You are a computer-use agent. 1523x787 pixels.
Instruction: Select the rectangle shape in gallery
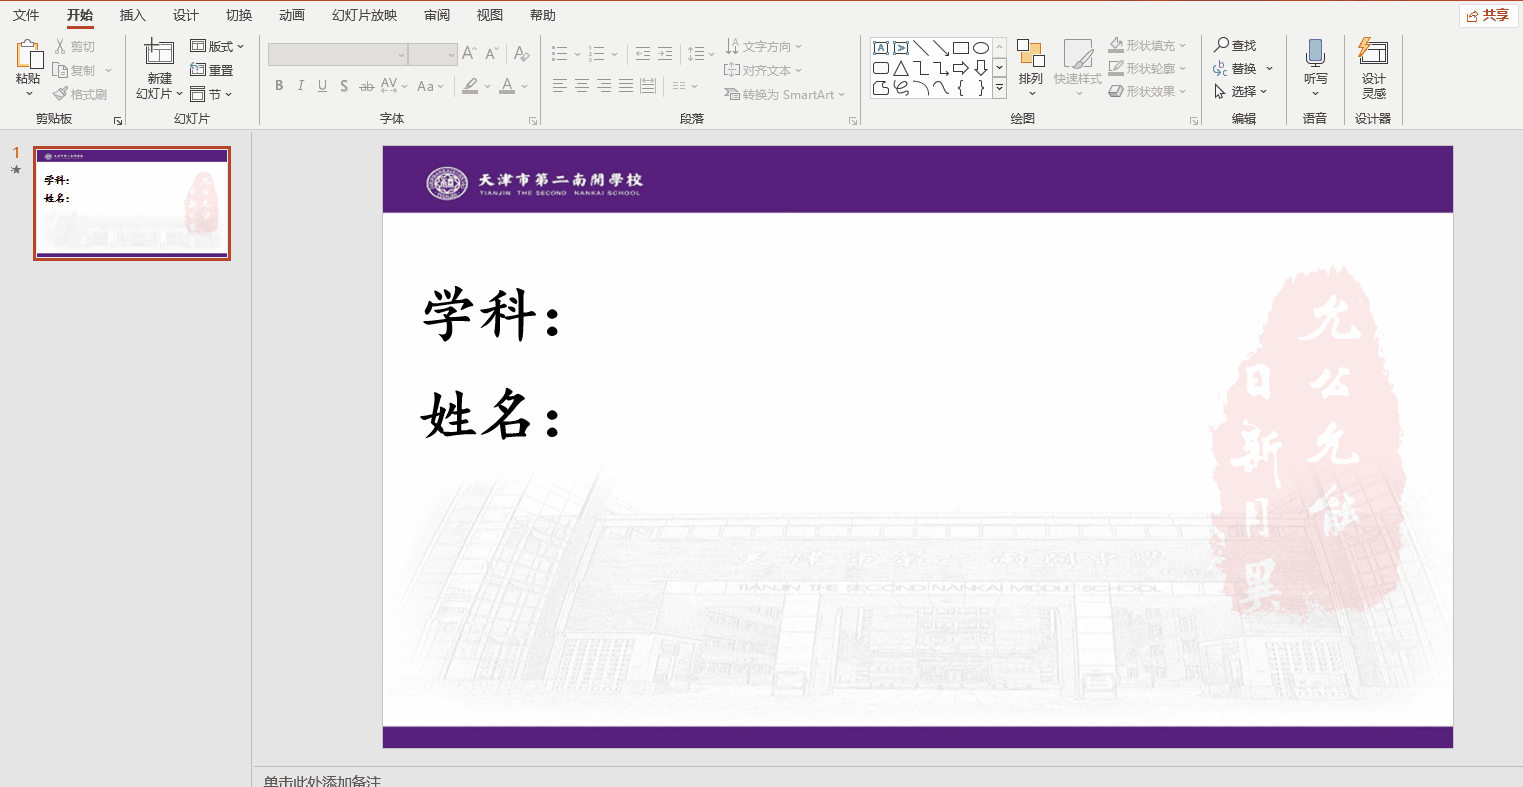[961, 48]
